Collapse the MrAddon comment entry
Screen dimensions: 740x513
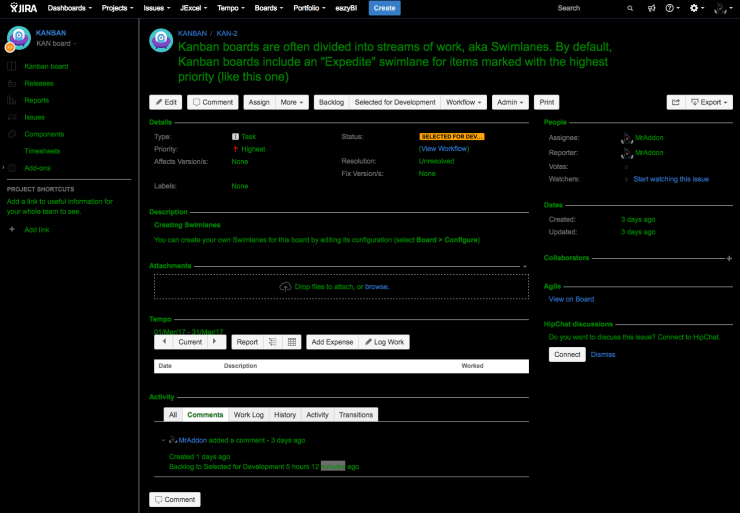pyautogui.click(x=163, y=440)
